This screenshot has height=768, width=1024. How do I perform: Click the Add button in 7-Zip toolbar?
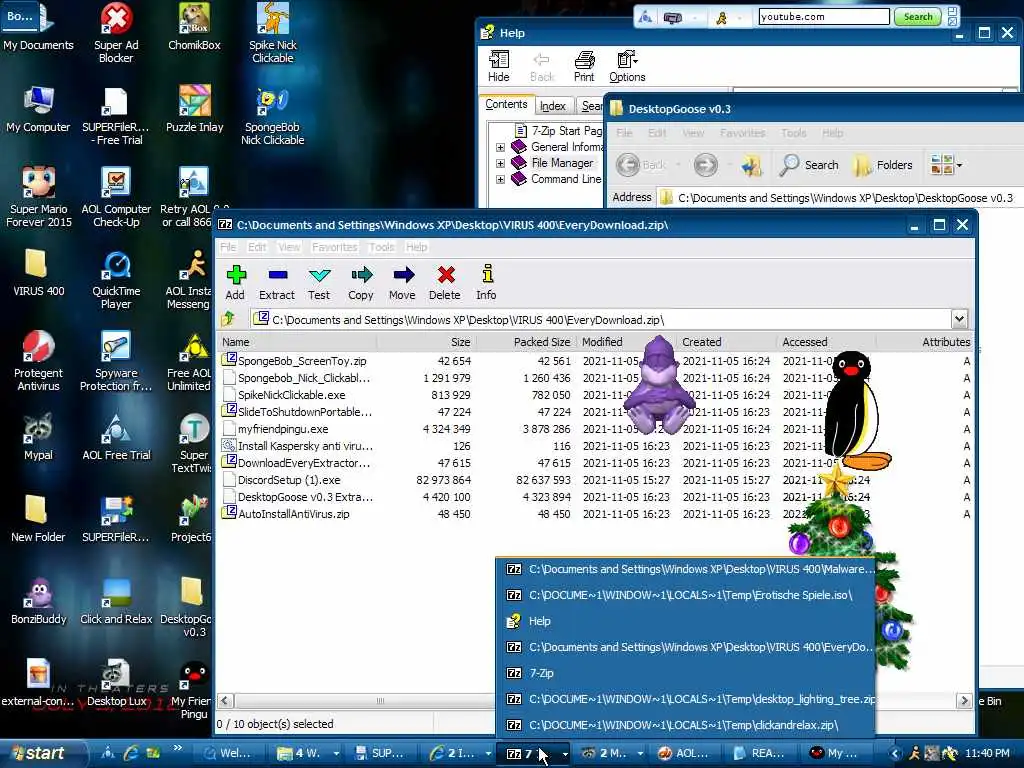236,282
